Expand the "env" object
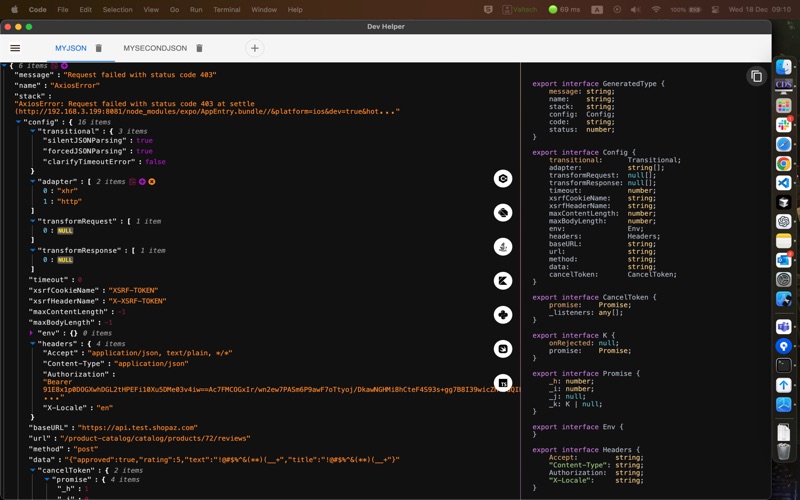The image size is (800, 500). [31, 333]
